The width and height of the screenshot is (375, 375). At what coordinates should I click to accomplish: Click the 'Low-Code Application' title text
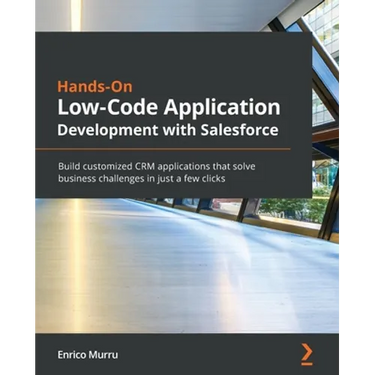169,107
